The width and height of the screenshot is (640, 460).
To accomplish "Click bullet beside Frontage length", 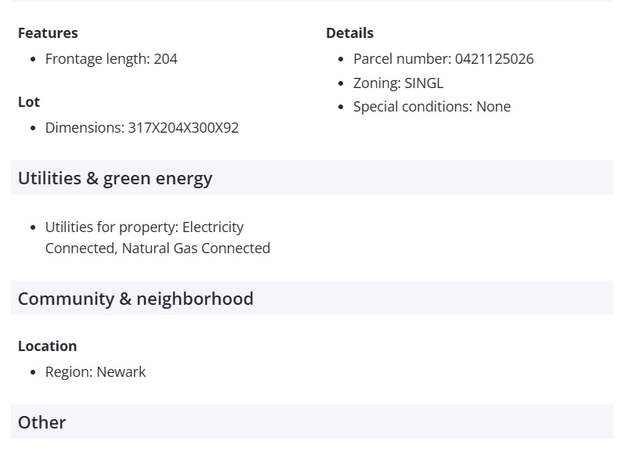I will 33,60.
